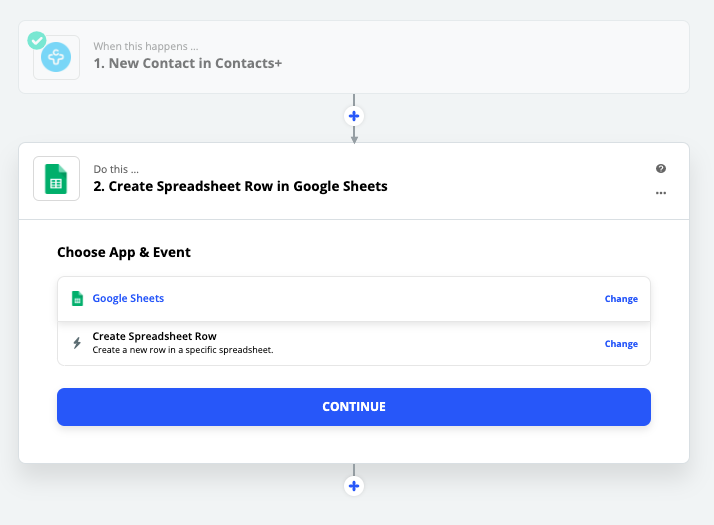This screenshot has width=714, height=525.
Task: Change the Google Sheets app selection
Action: (621, 299)
